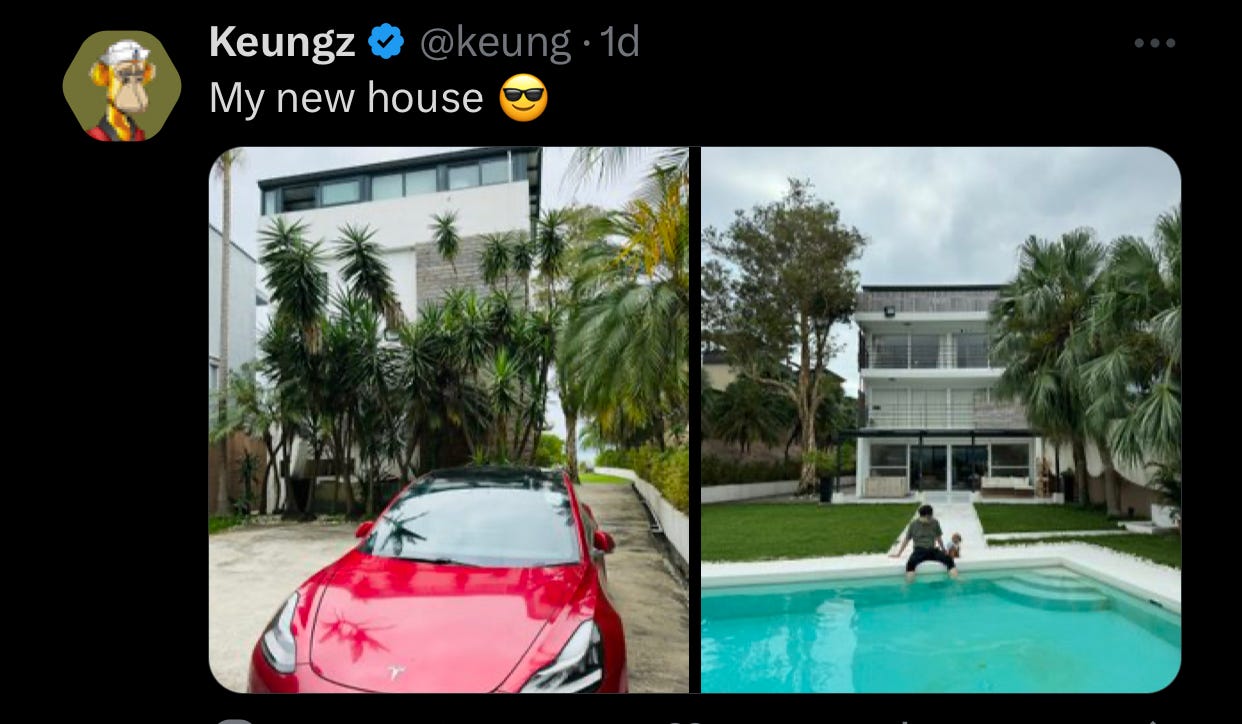Open the left photo with the red car

pos(449,420)
